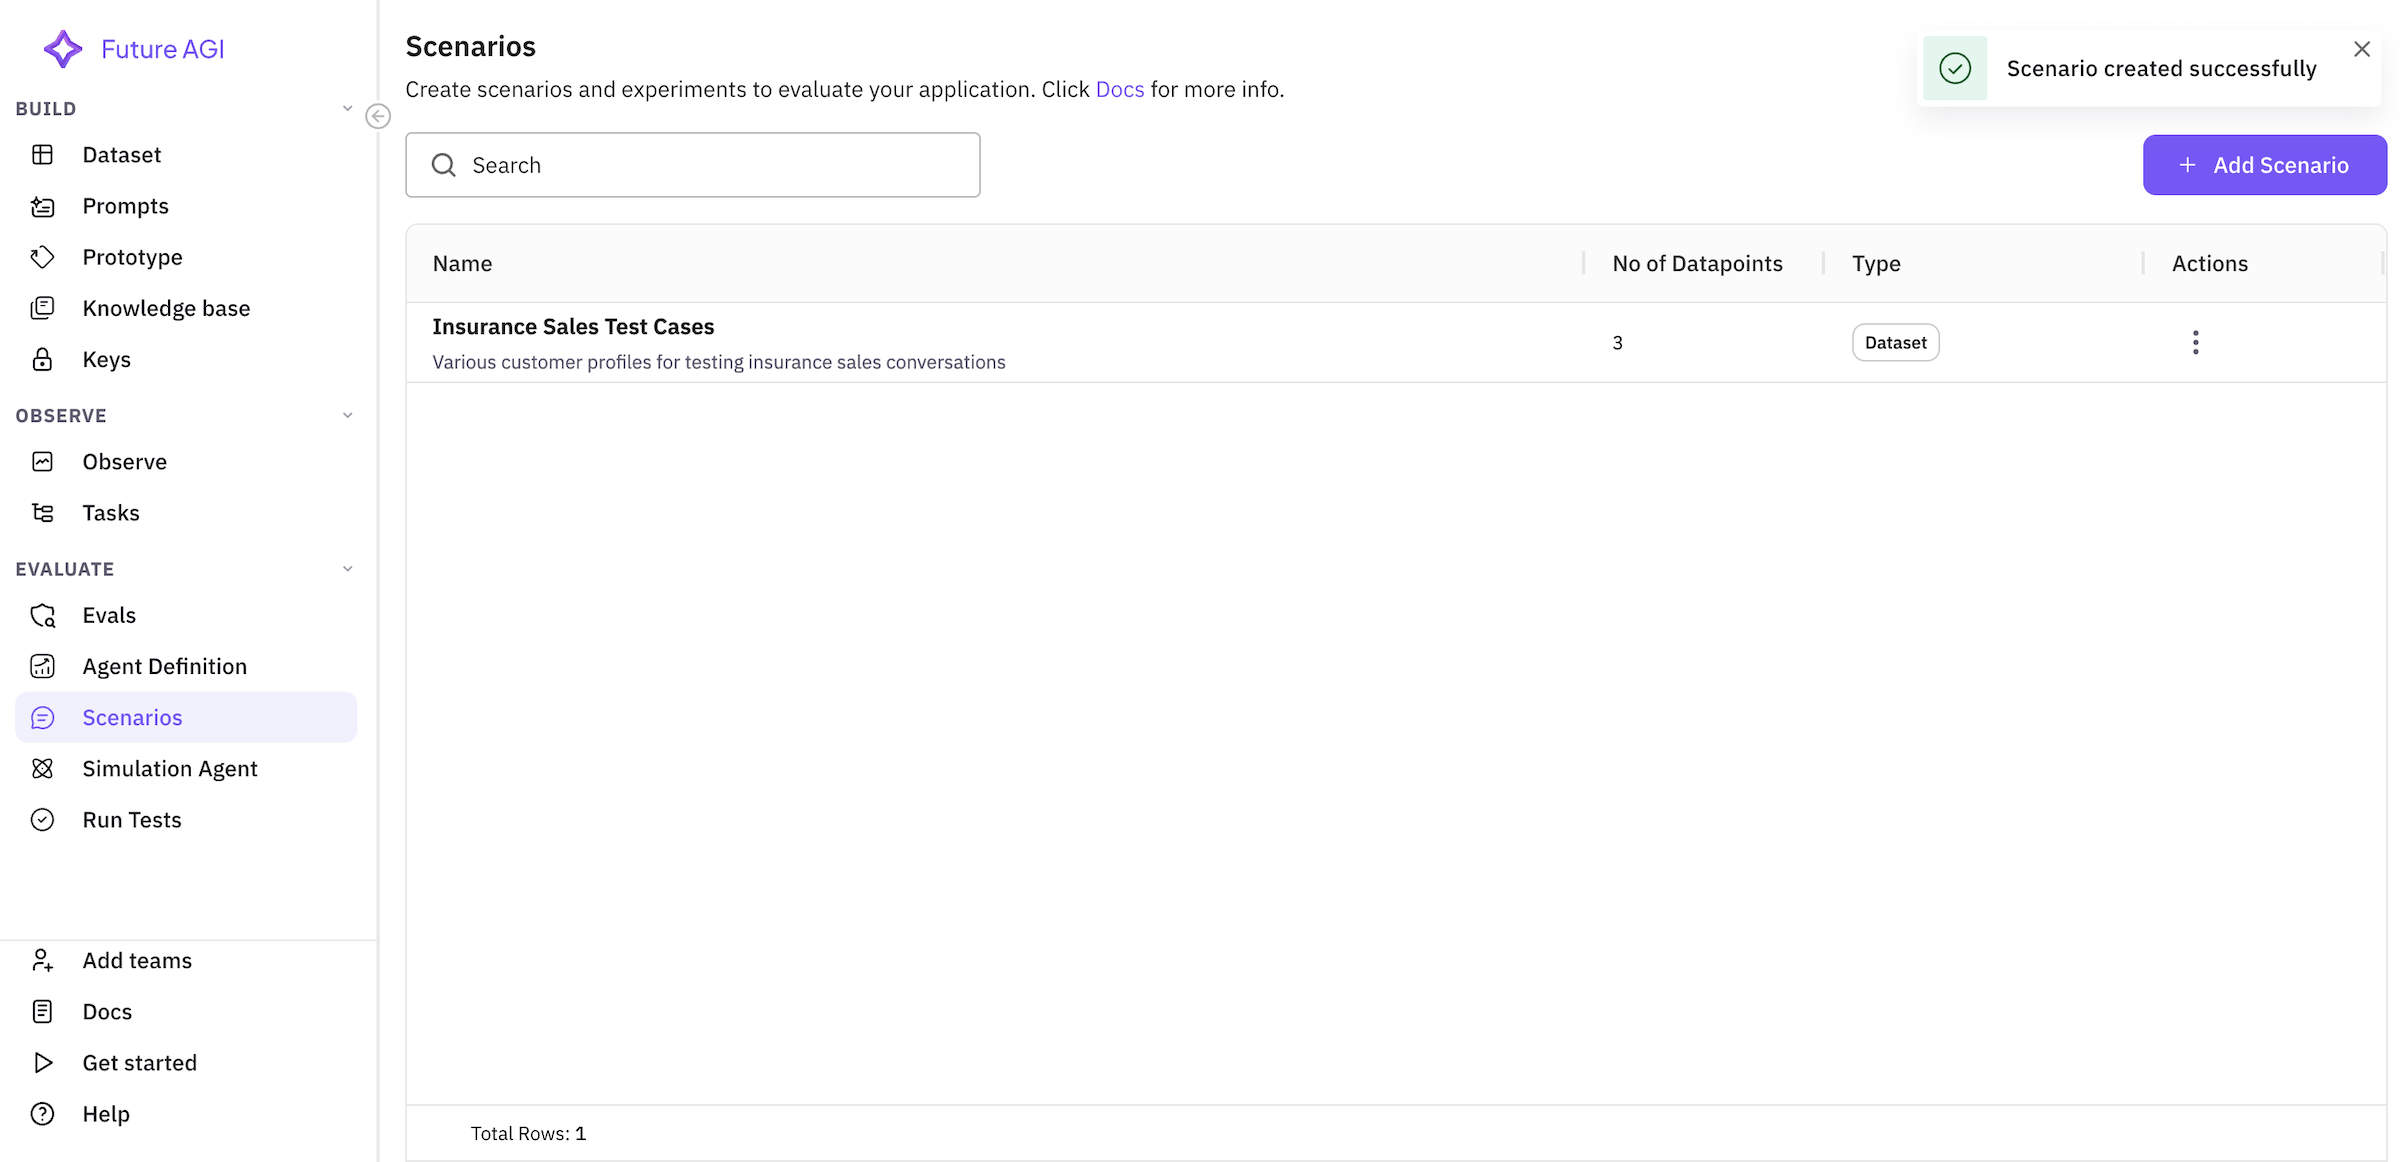Open Tasks in the Observe section
2402x1162 pixels.
(110, 513)
